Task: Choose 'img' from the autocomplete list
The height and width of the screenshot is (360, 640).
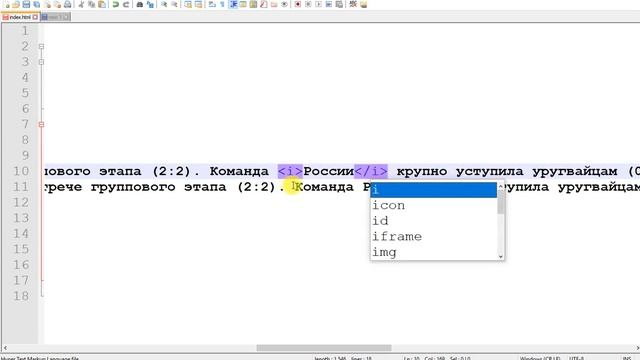Action: coord(433,252)
